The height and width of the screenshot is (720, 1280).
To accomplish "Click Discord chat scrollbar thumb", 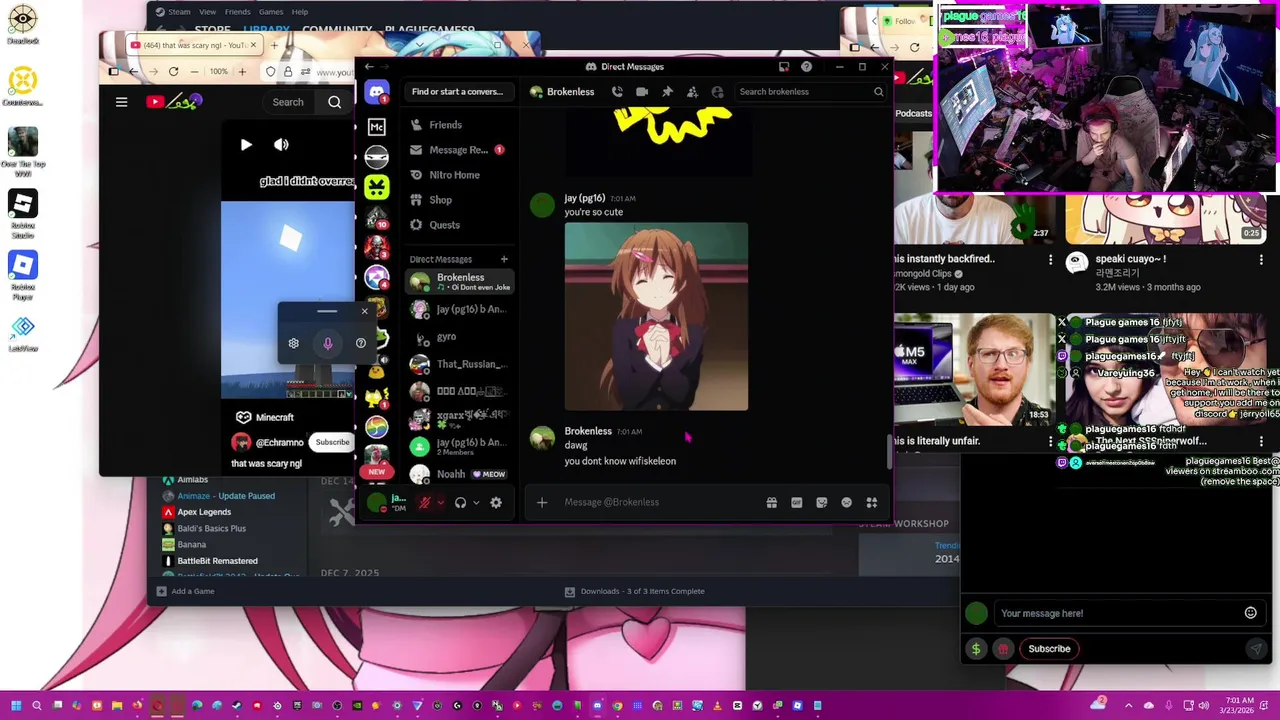I will [x=888, y=452].
